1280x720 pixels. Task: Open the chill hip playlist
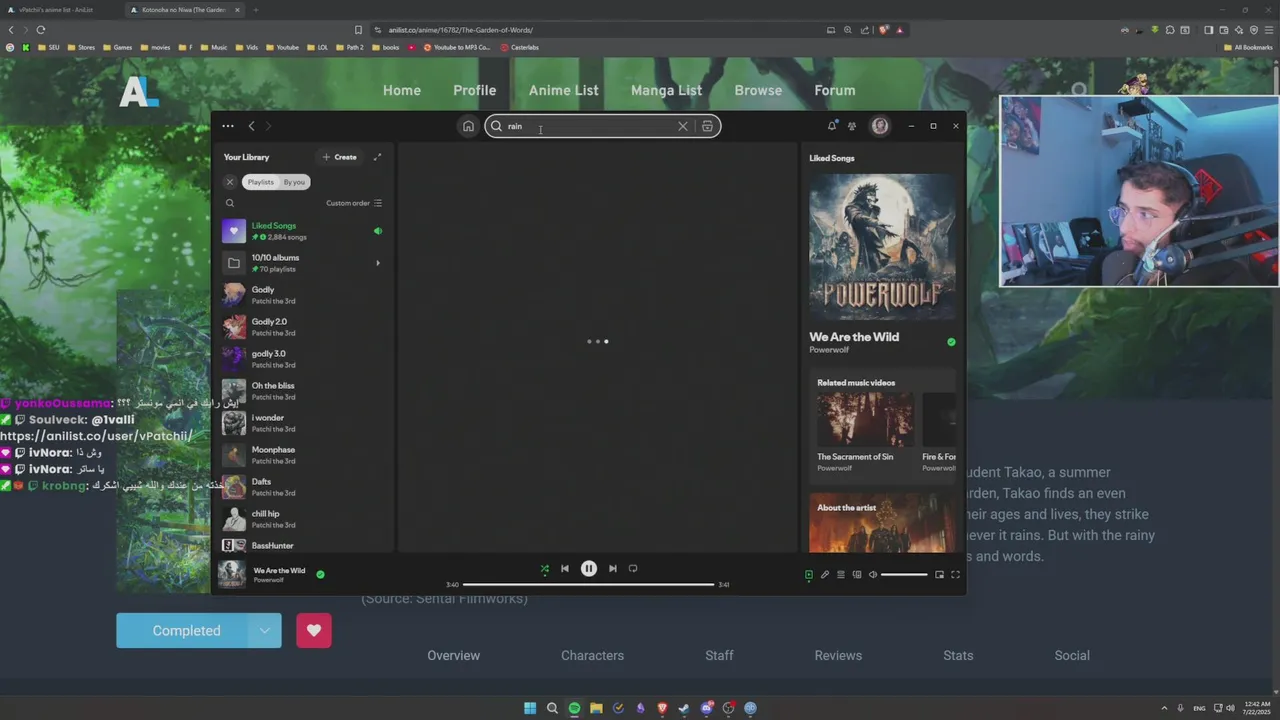click(x=301, y=519)
